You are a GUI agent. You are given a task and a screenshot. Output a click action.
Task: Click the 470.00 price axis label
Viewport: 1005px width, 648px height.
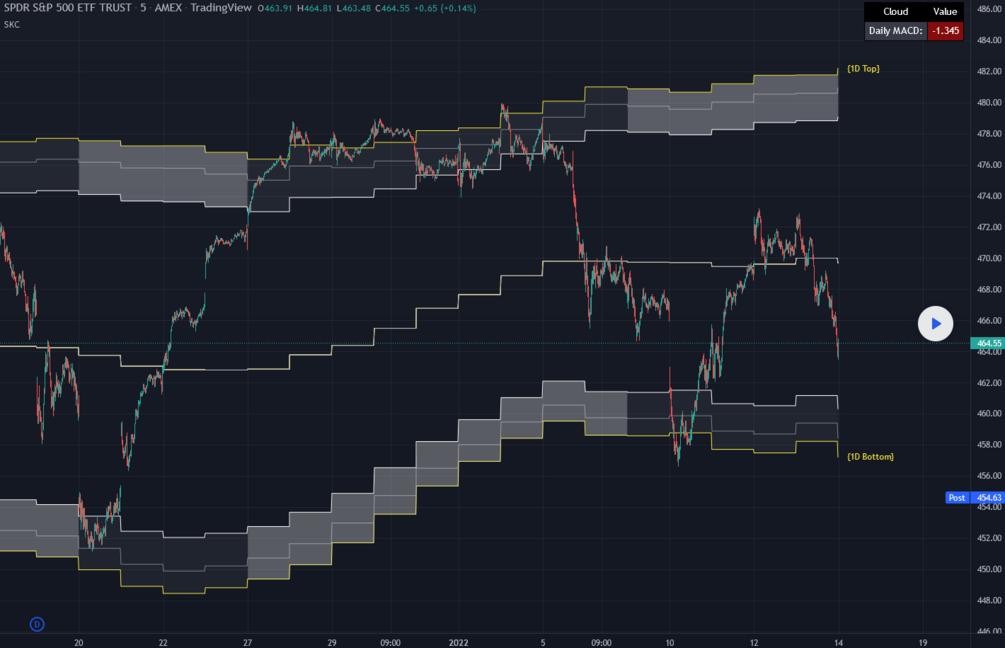(989, 258)
